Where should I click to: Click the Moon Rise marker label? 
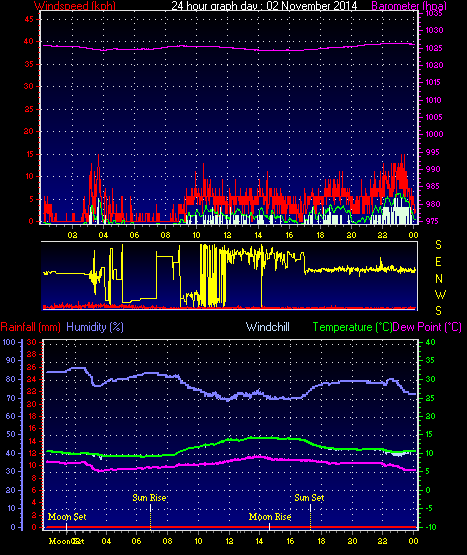(x=270, y=517)
